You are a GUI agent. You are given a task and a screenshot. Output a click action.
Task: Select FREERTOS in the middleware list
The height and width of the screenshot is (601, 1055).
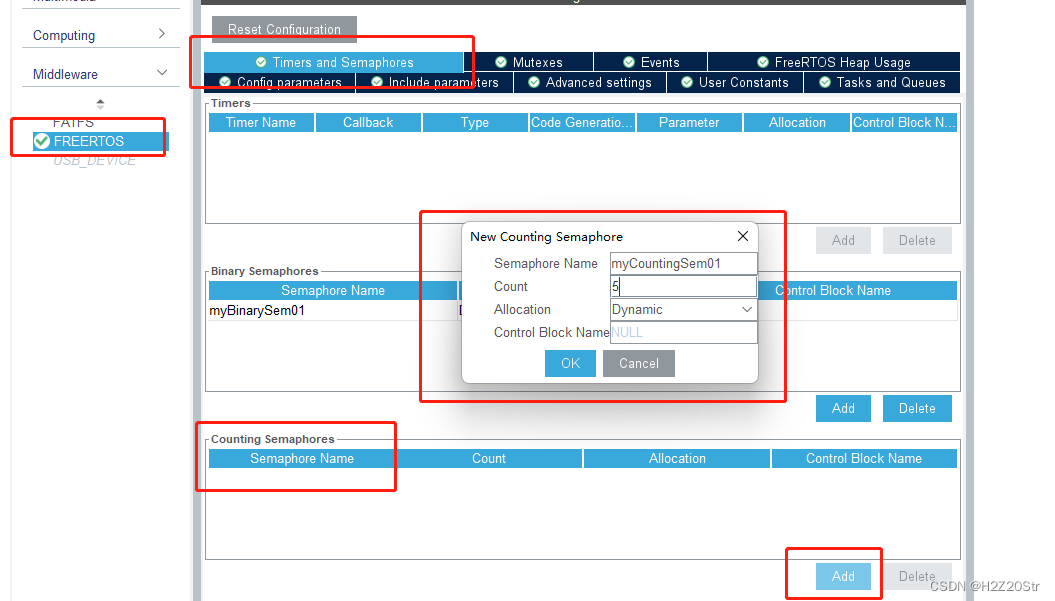100,141
